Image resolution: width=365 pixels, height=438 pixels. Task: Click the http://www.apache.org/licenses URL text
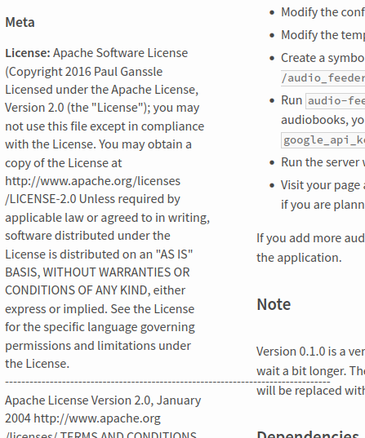93,181
